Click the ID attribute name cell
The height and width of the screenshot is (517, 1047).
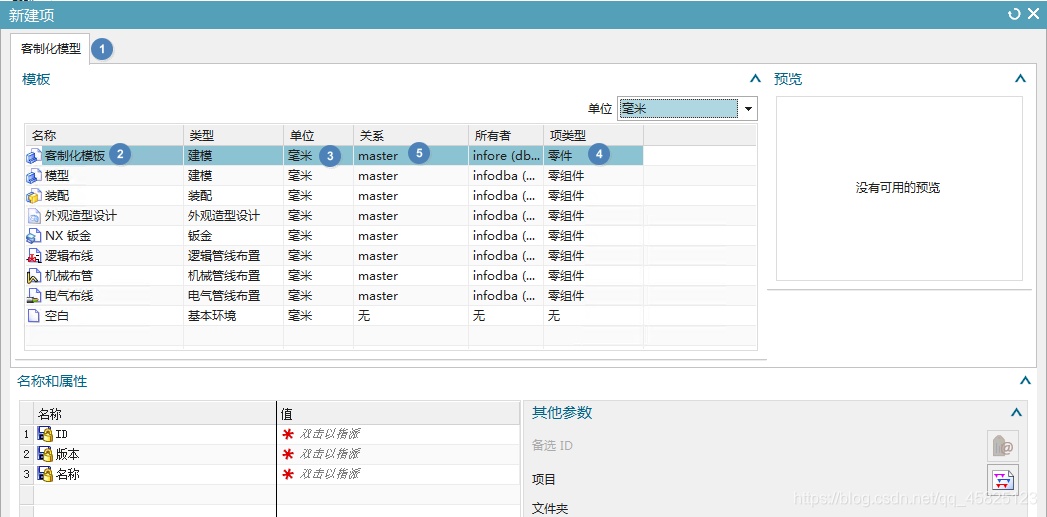tap(154, 434)
